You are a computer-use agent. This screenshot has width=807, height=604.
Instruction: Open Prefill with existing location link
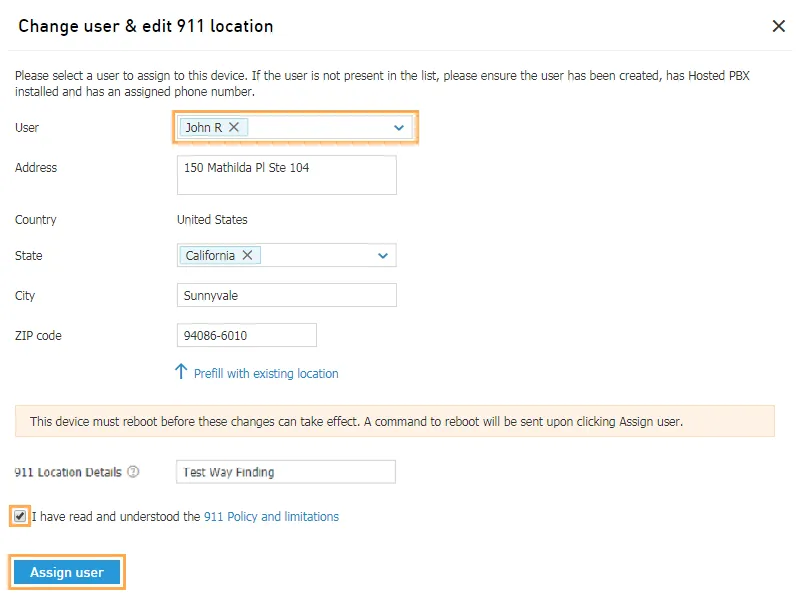point(266,374)
